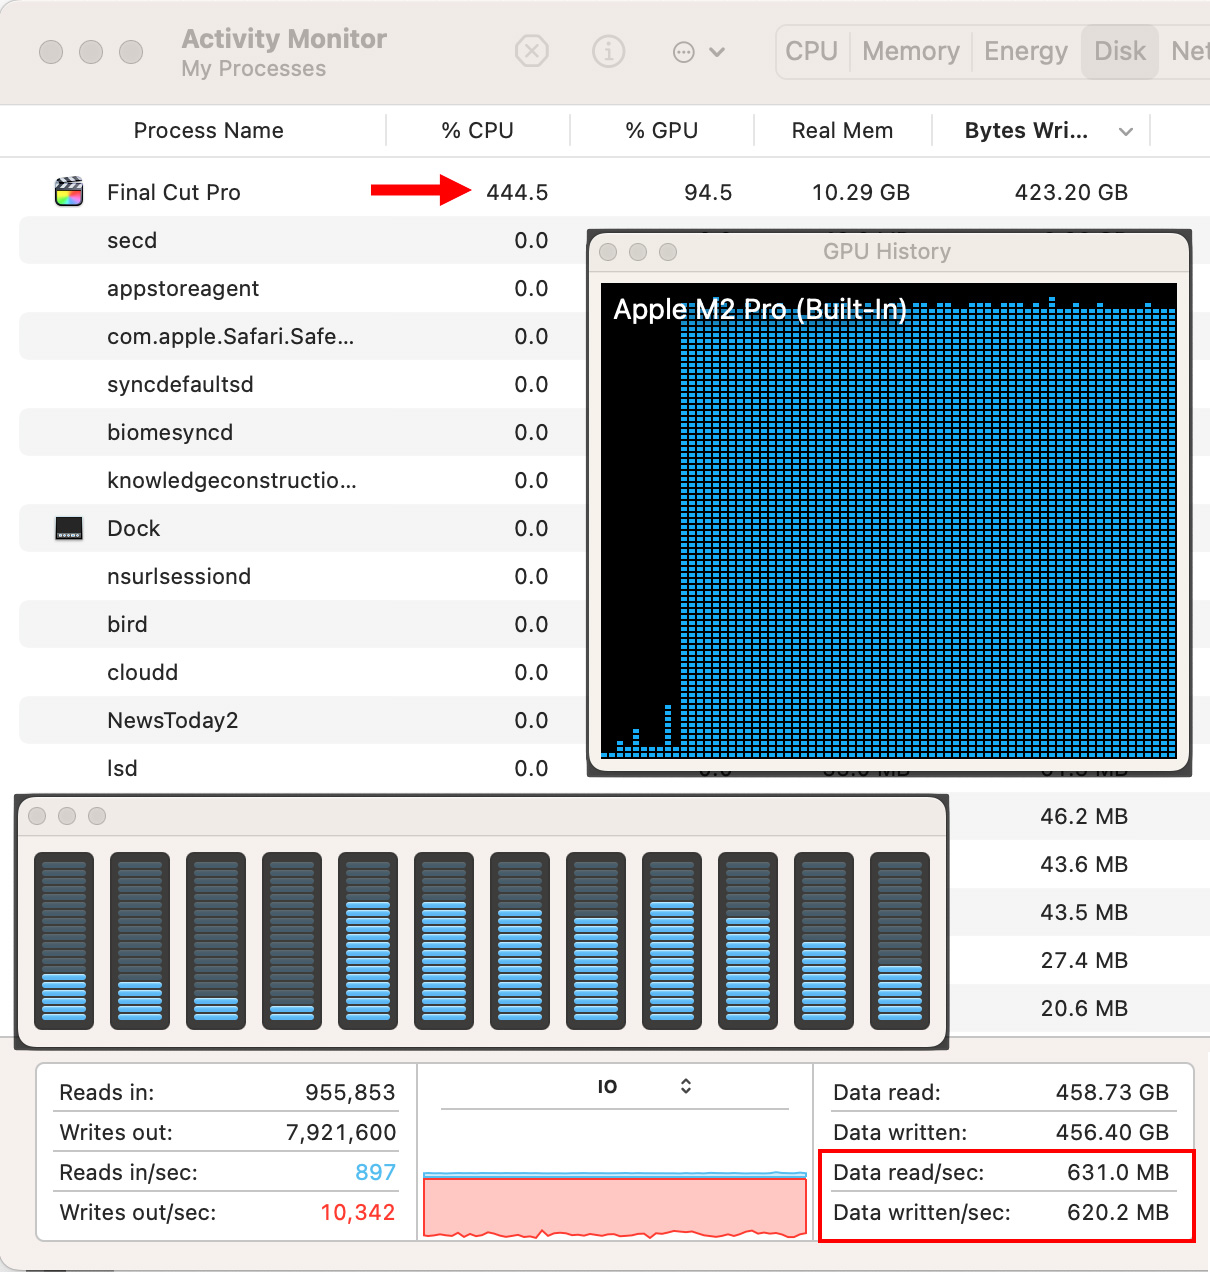Image resolution: width=1210 pixels, height=1272 pixels.
Task: Click the Writes out count 7,921,600
Action: [341, 1132]
